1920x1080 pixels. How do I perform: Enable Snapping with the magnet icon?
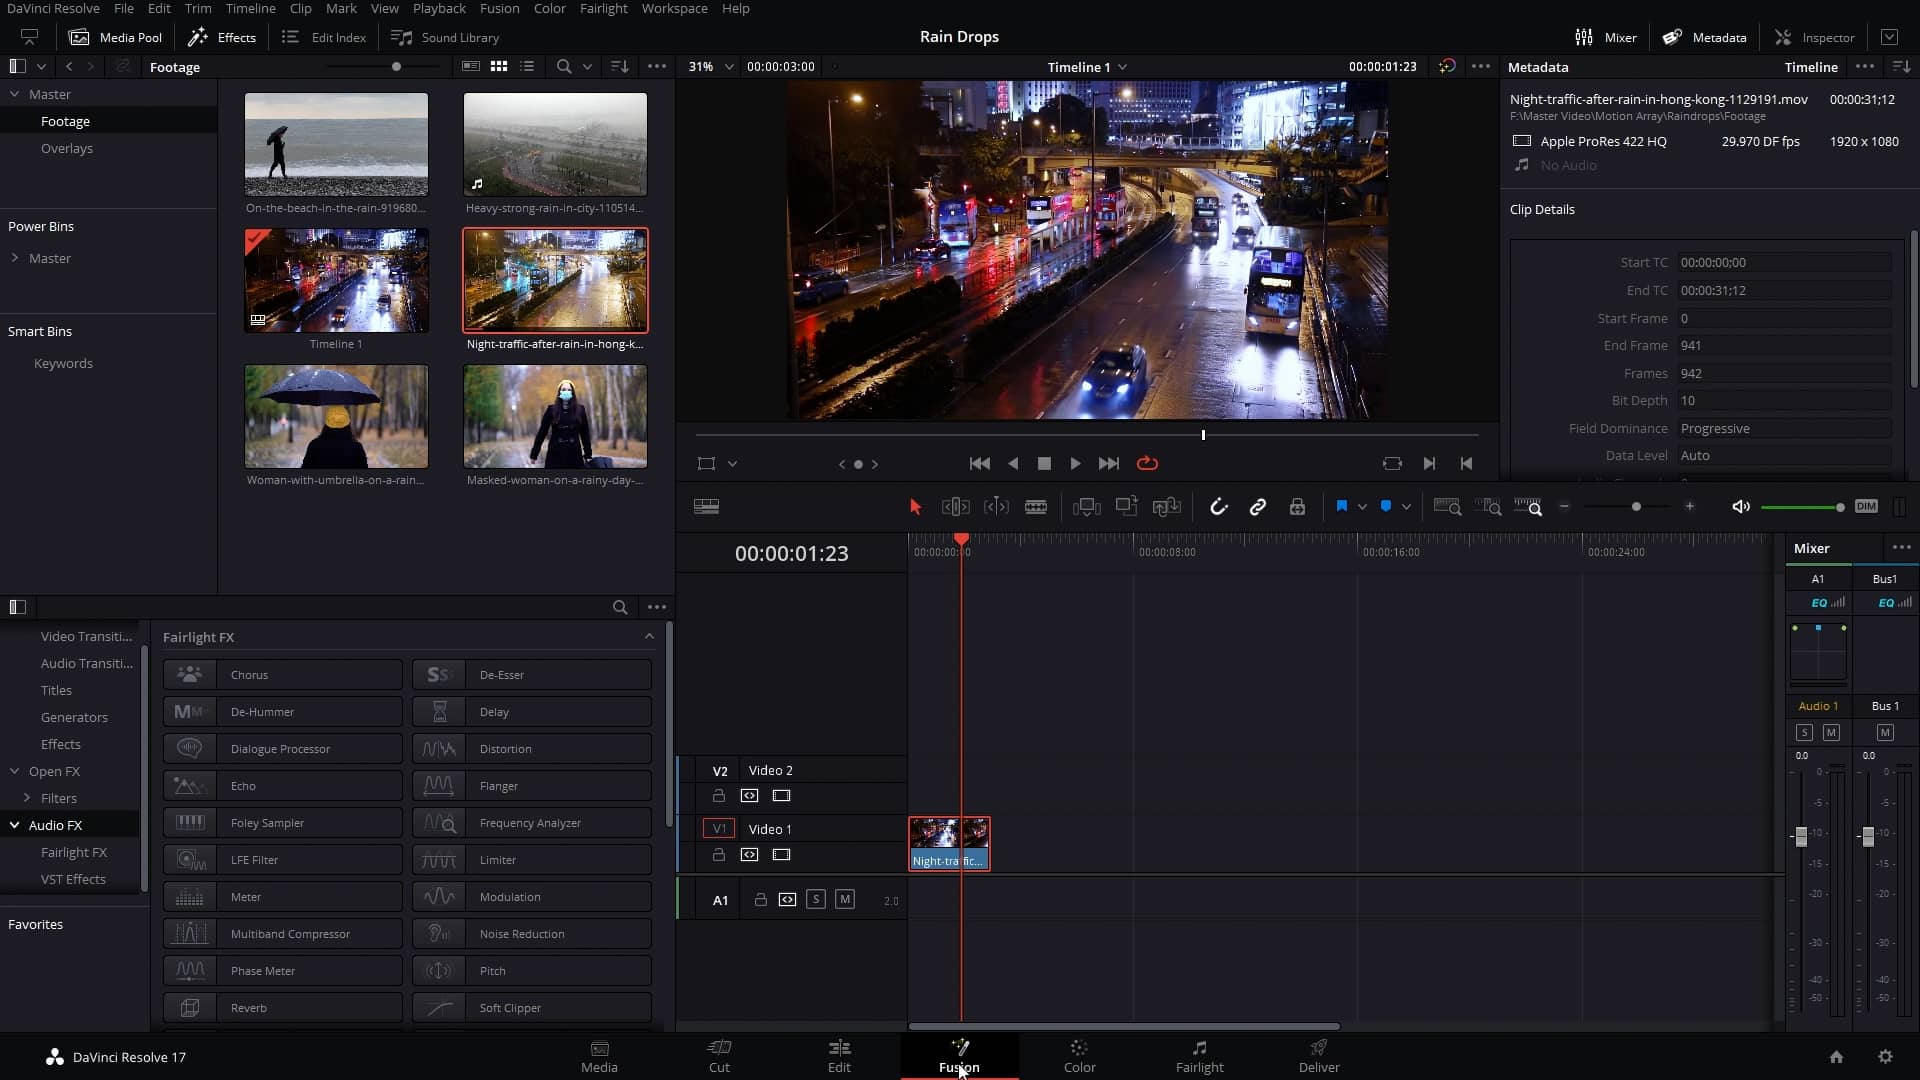(1219, 507)
